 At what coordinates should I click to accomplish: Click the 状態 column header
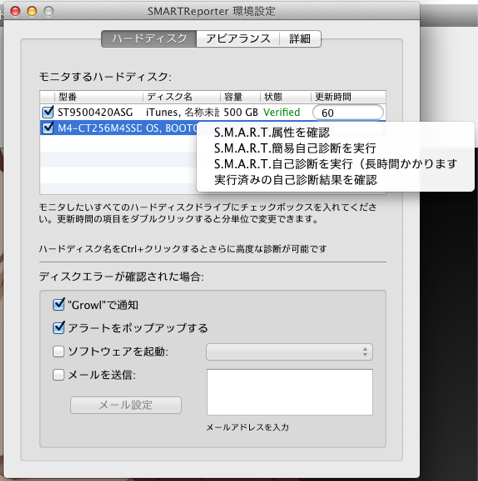click(286, 97)
